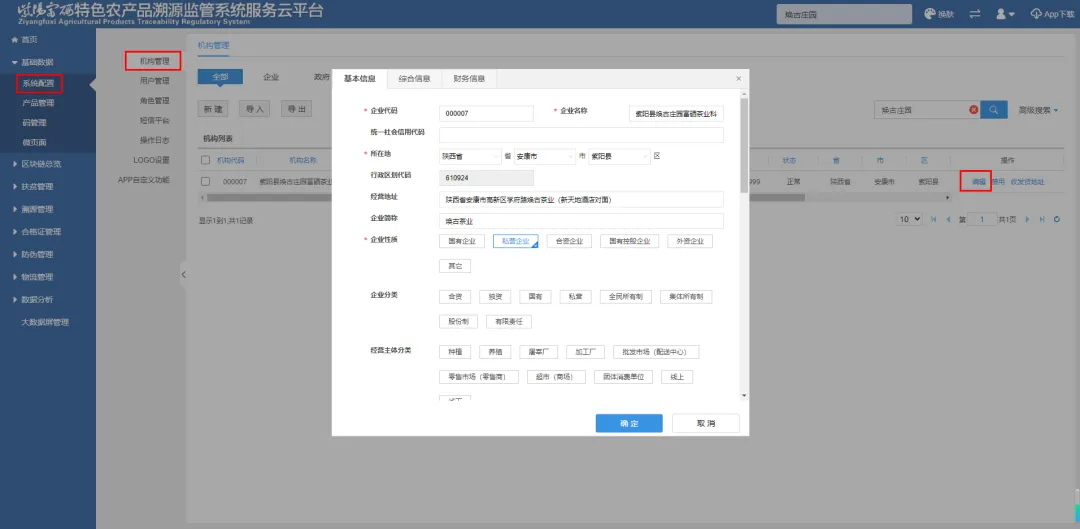Select the 企业 filter tab
Image resolution: width=1080 pixels, height=529 pixels.
click(x=271, y=77)
